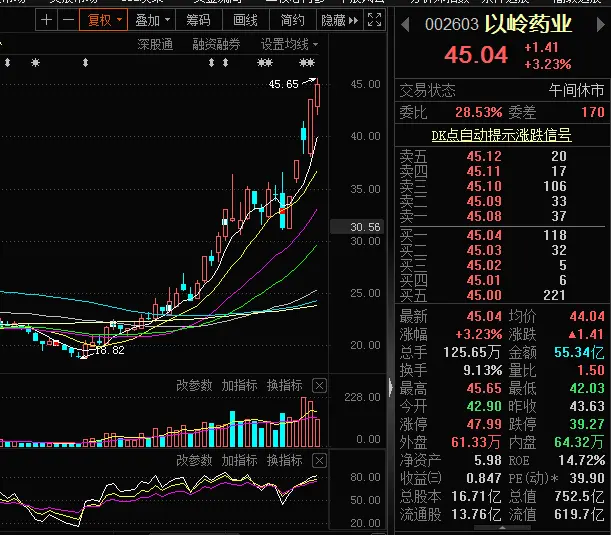Viewport: 611px width, 535px height.
Task: Click DK点自动提示涨跌信号 link
Action: (x=502, y=135)
